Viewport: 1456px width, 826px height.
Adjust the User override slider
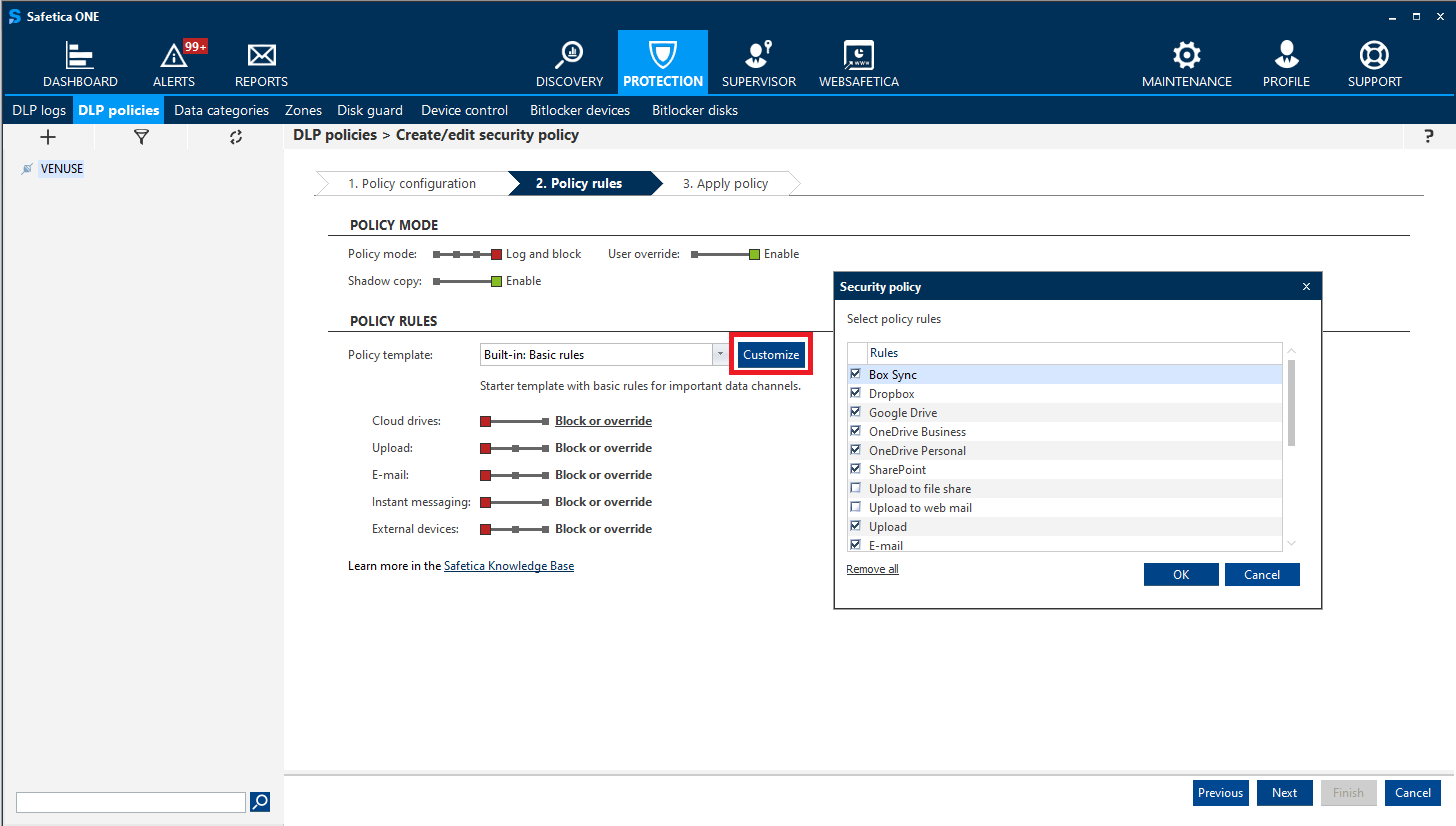(725, 254)
